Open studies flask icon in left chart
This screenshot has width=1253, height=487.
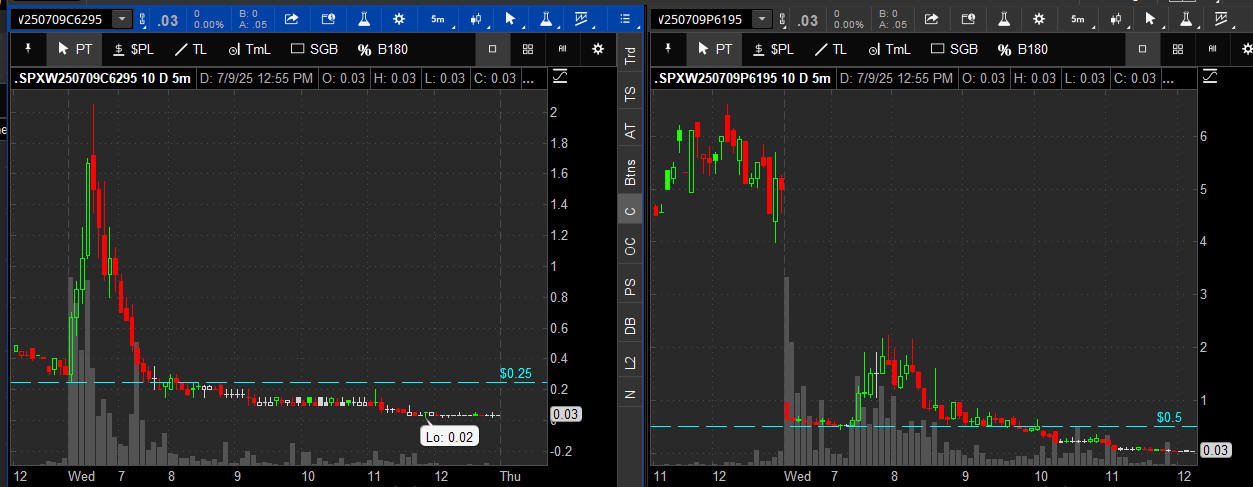363,19
